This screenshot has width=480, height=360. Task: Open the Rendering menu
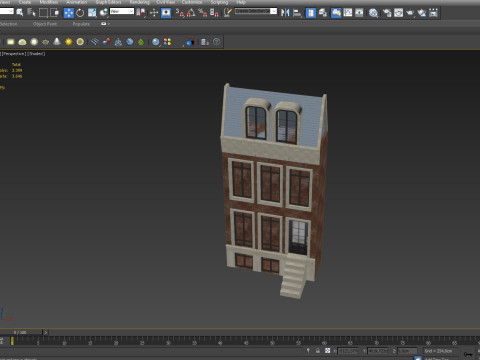(x=139, y=2)
